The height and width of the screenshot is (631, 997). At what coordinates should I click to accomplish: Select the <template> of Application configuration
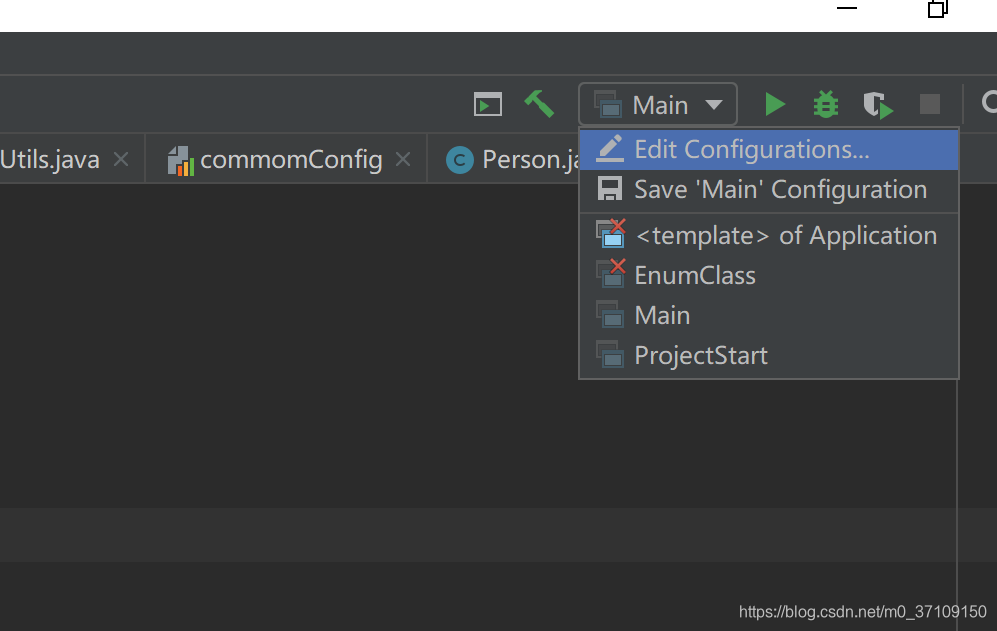(785, 236)
